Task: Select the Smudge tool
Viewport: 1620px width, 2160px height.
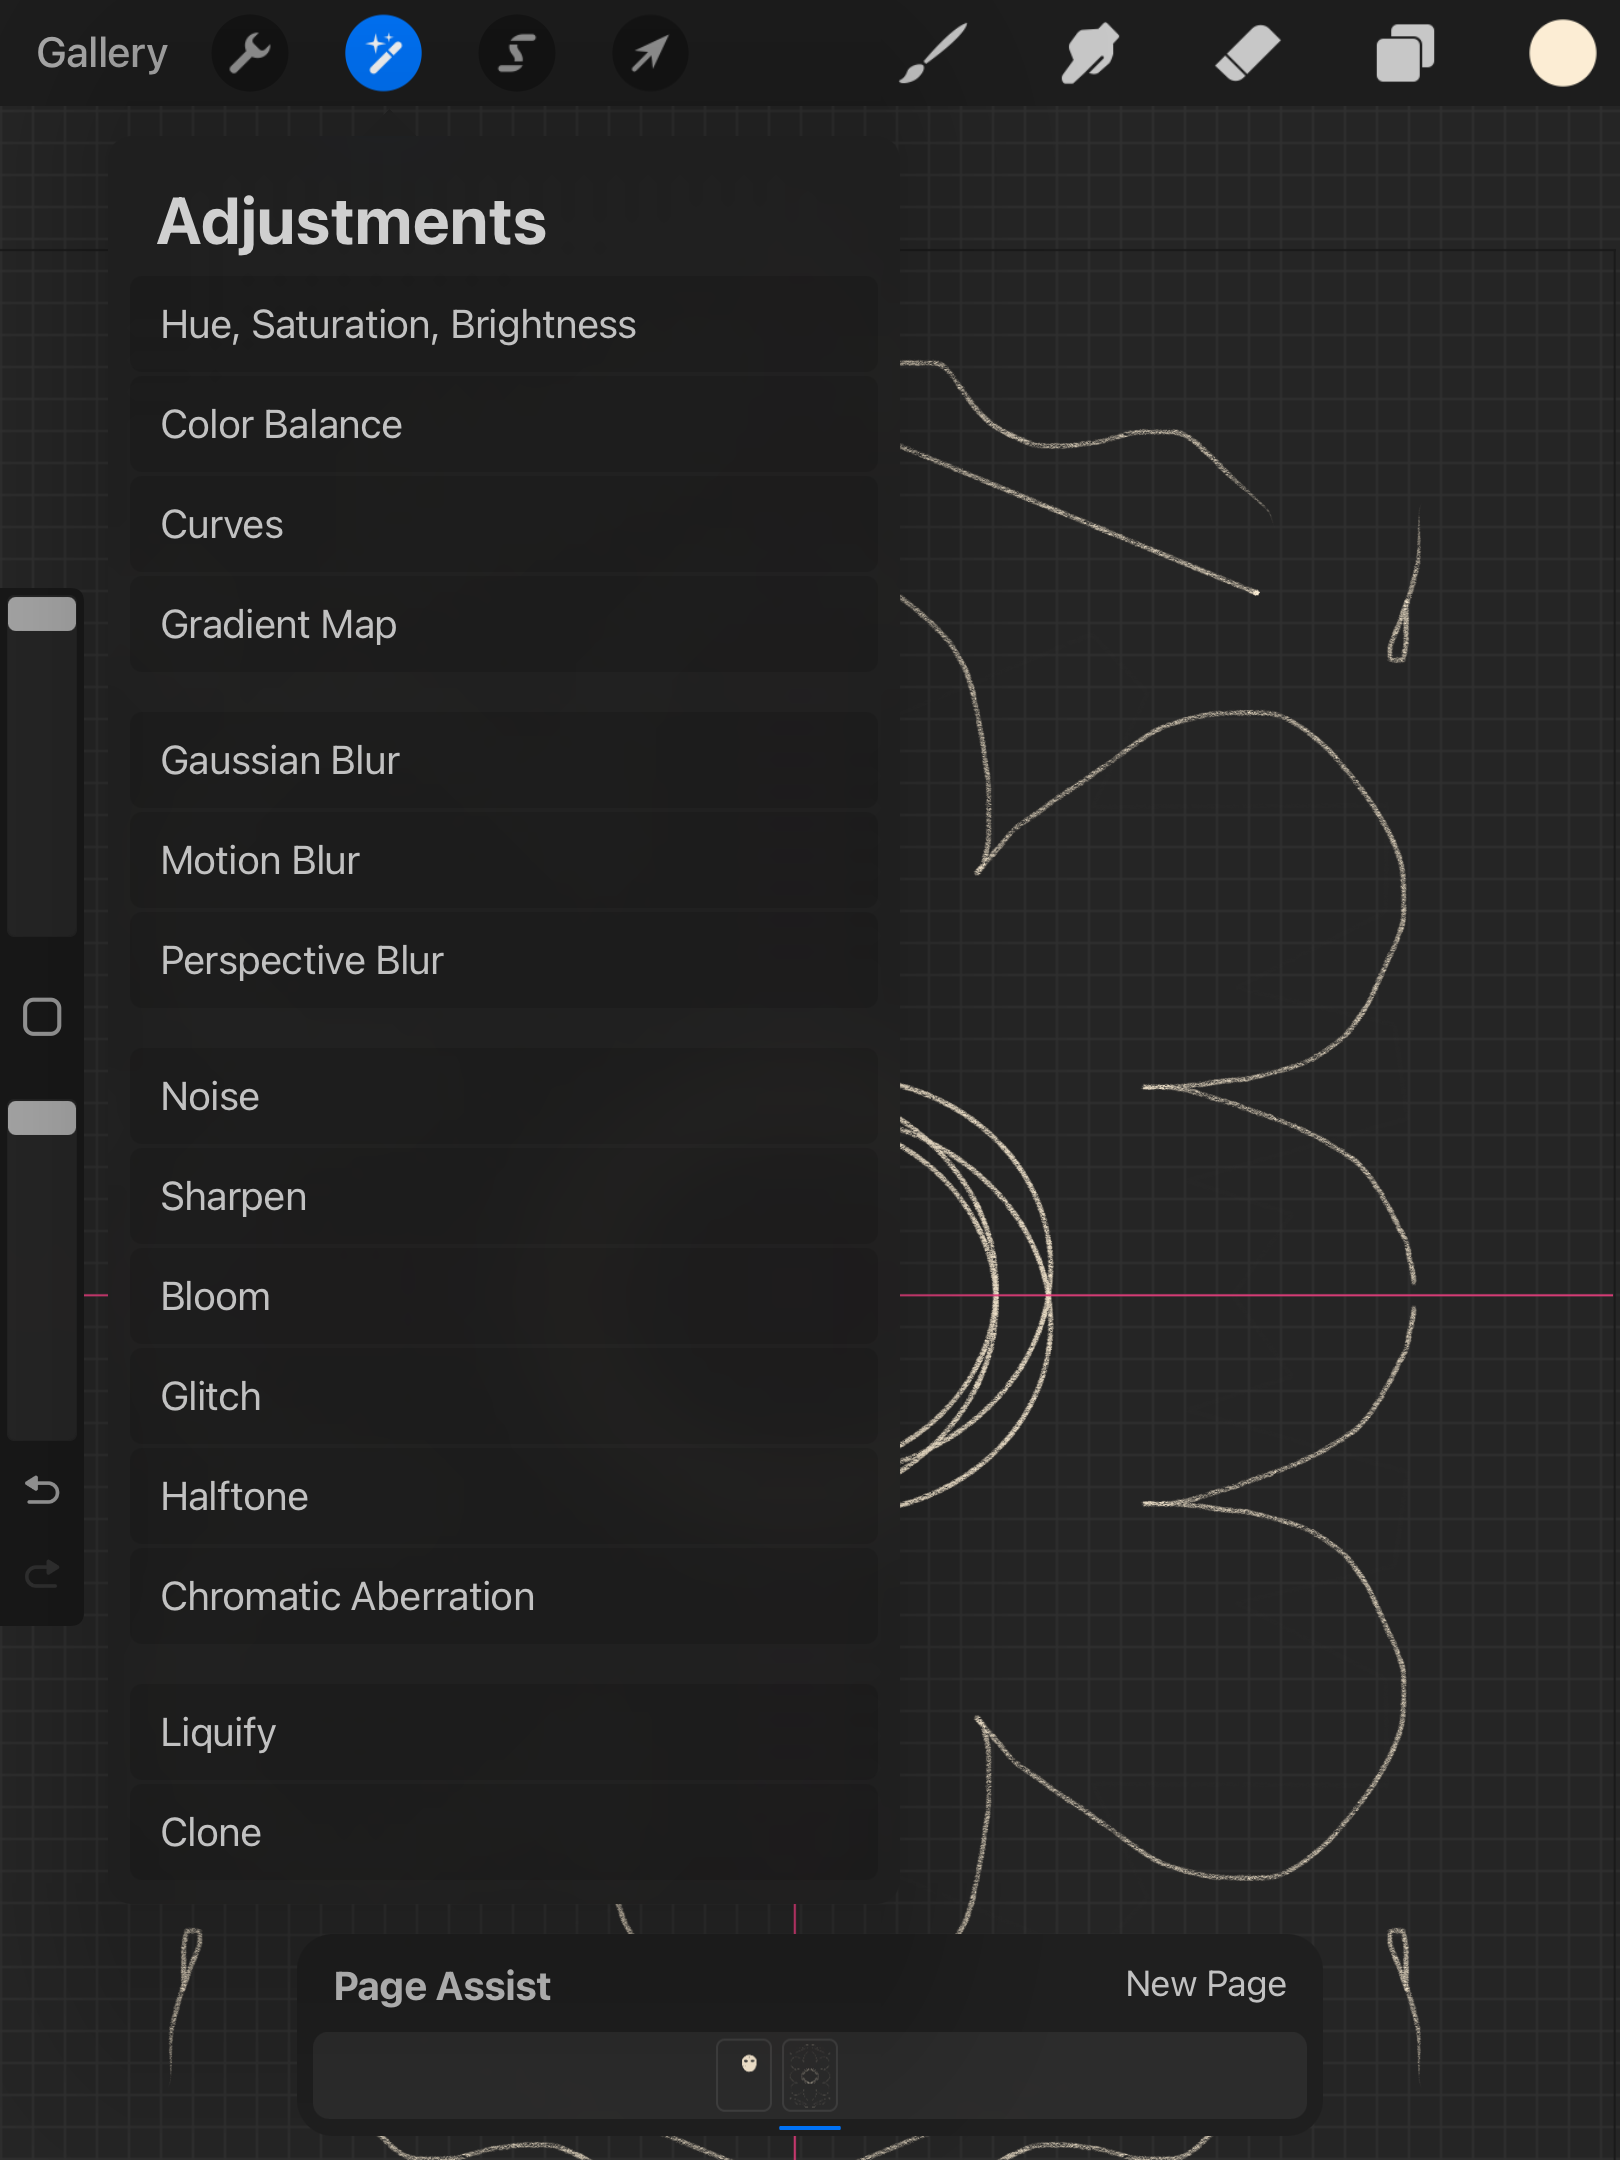Action: tap(1089, 54)
